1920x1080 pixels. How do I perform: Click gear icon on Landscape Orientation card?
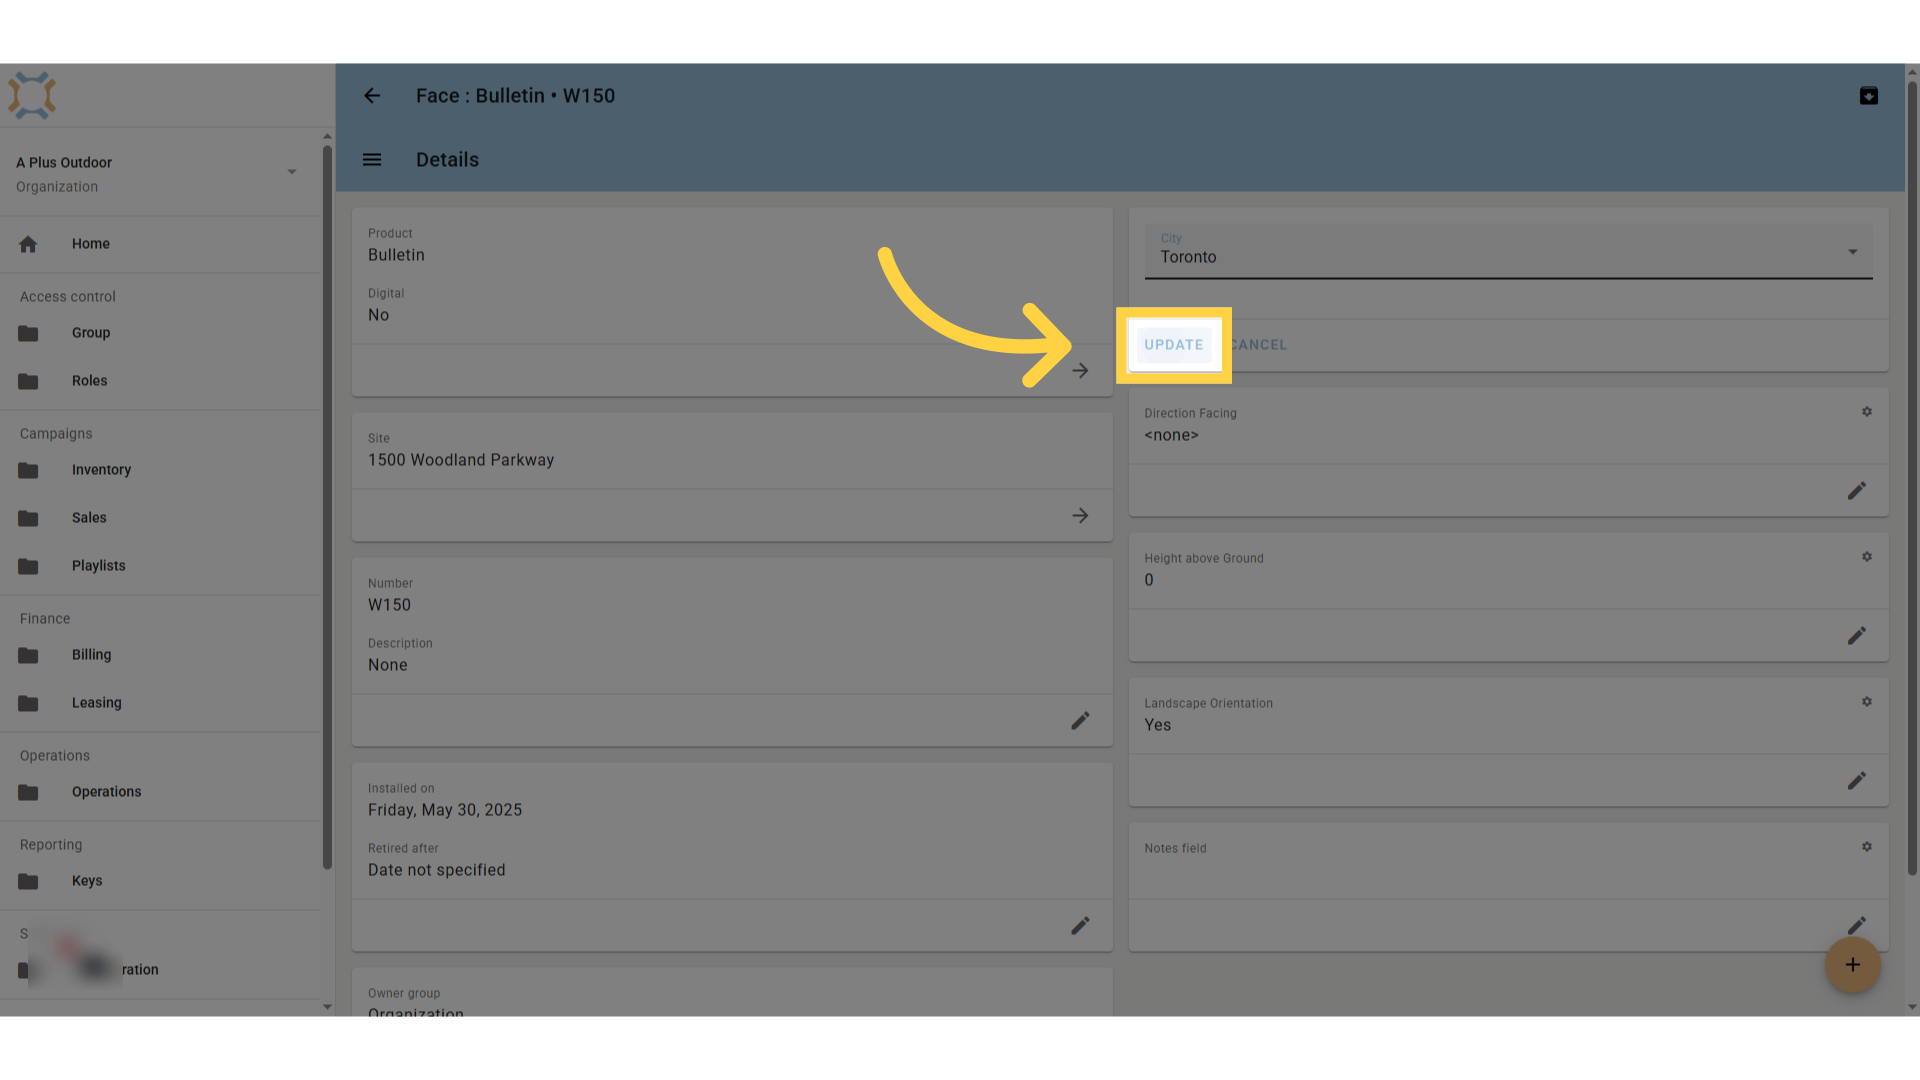click(x=1866, y=702)
